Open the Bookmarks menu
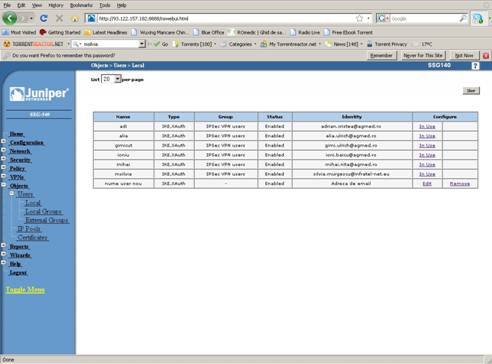This screenshot has width=492, height=364. (81, 5)
